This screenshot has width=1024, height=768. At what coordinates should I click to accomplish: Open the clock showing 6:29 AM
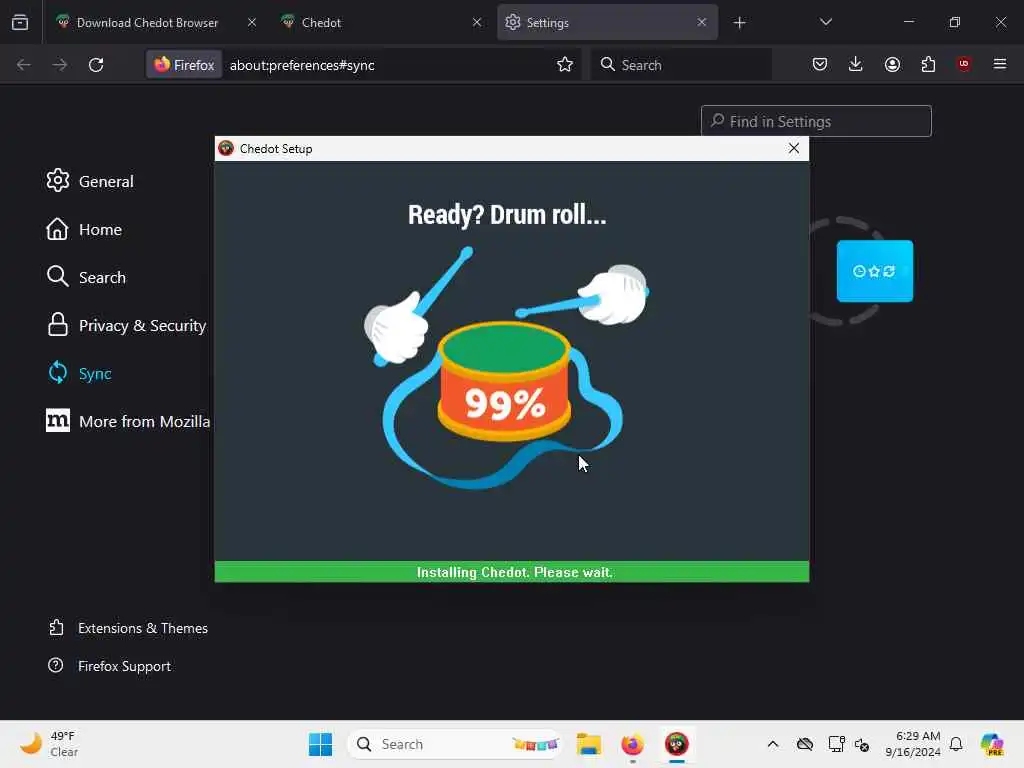pyautogui.click(x=913, y=744)
